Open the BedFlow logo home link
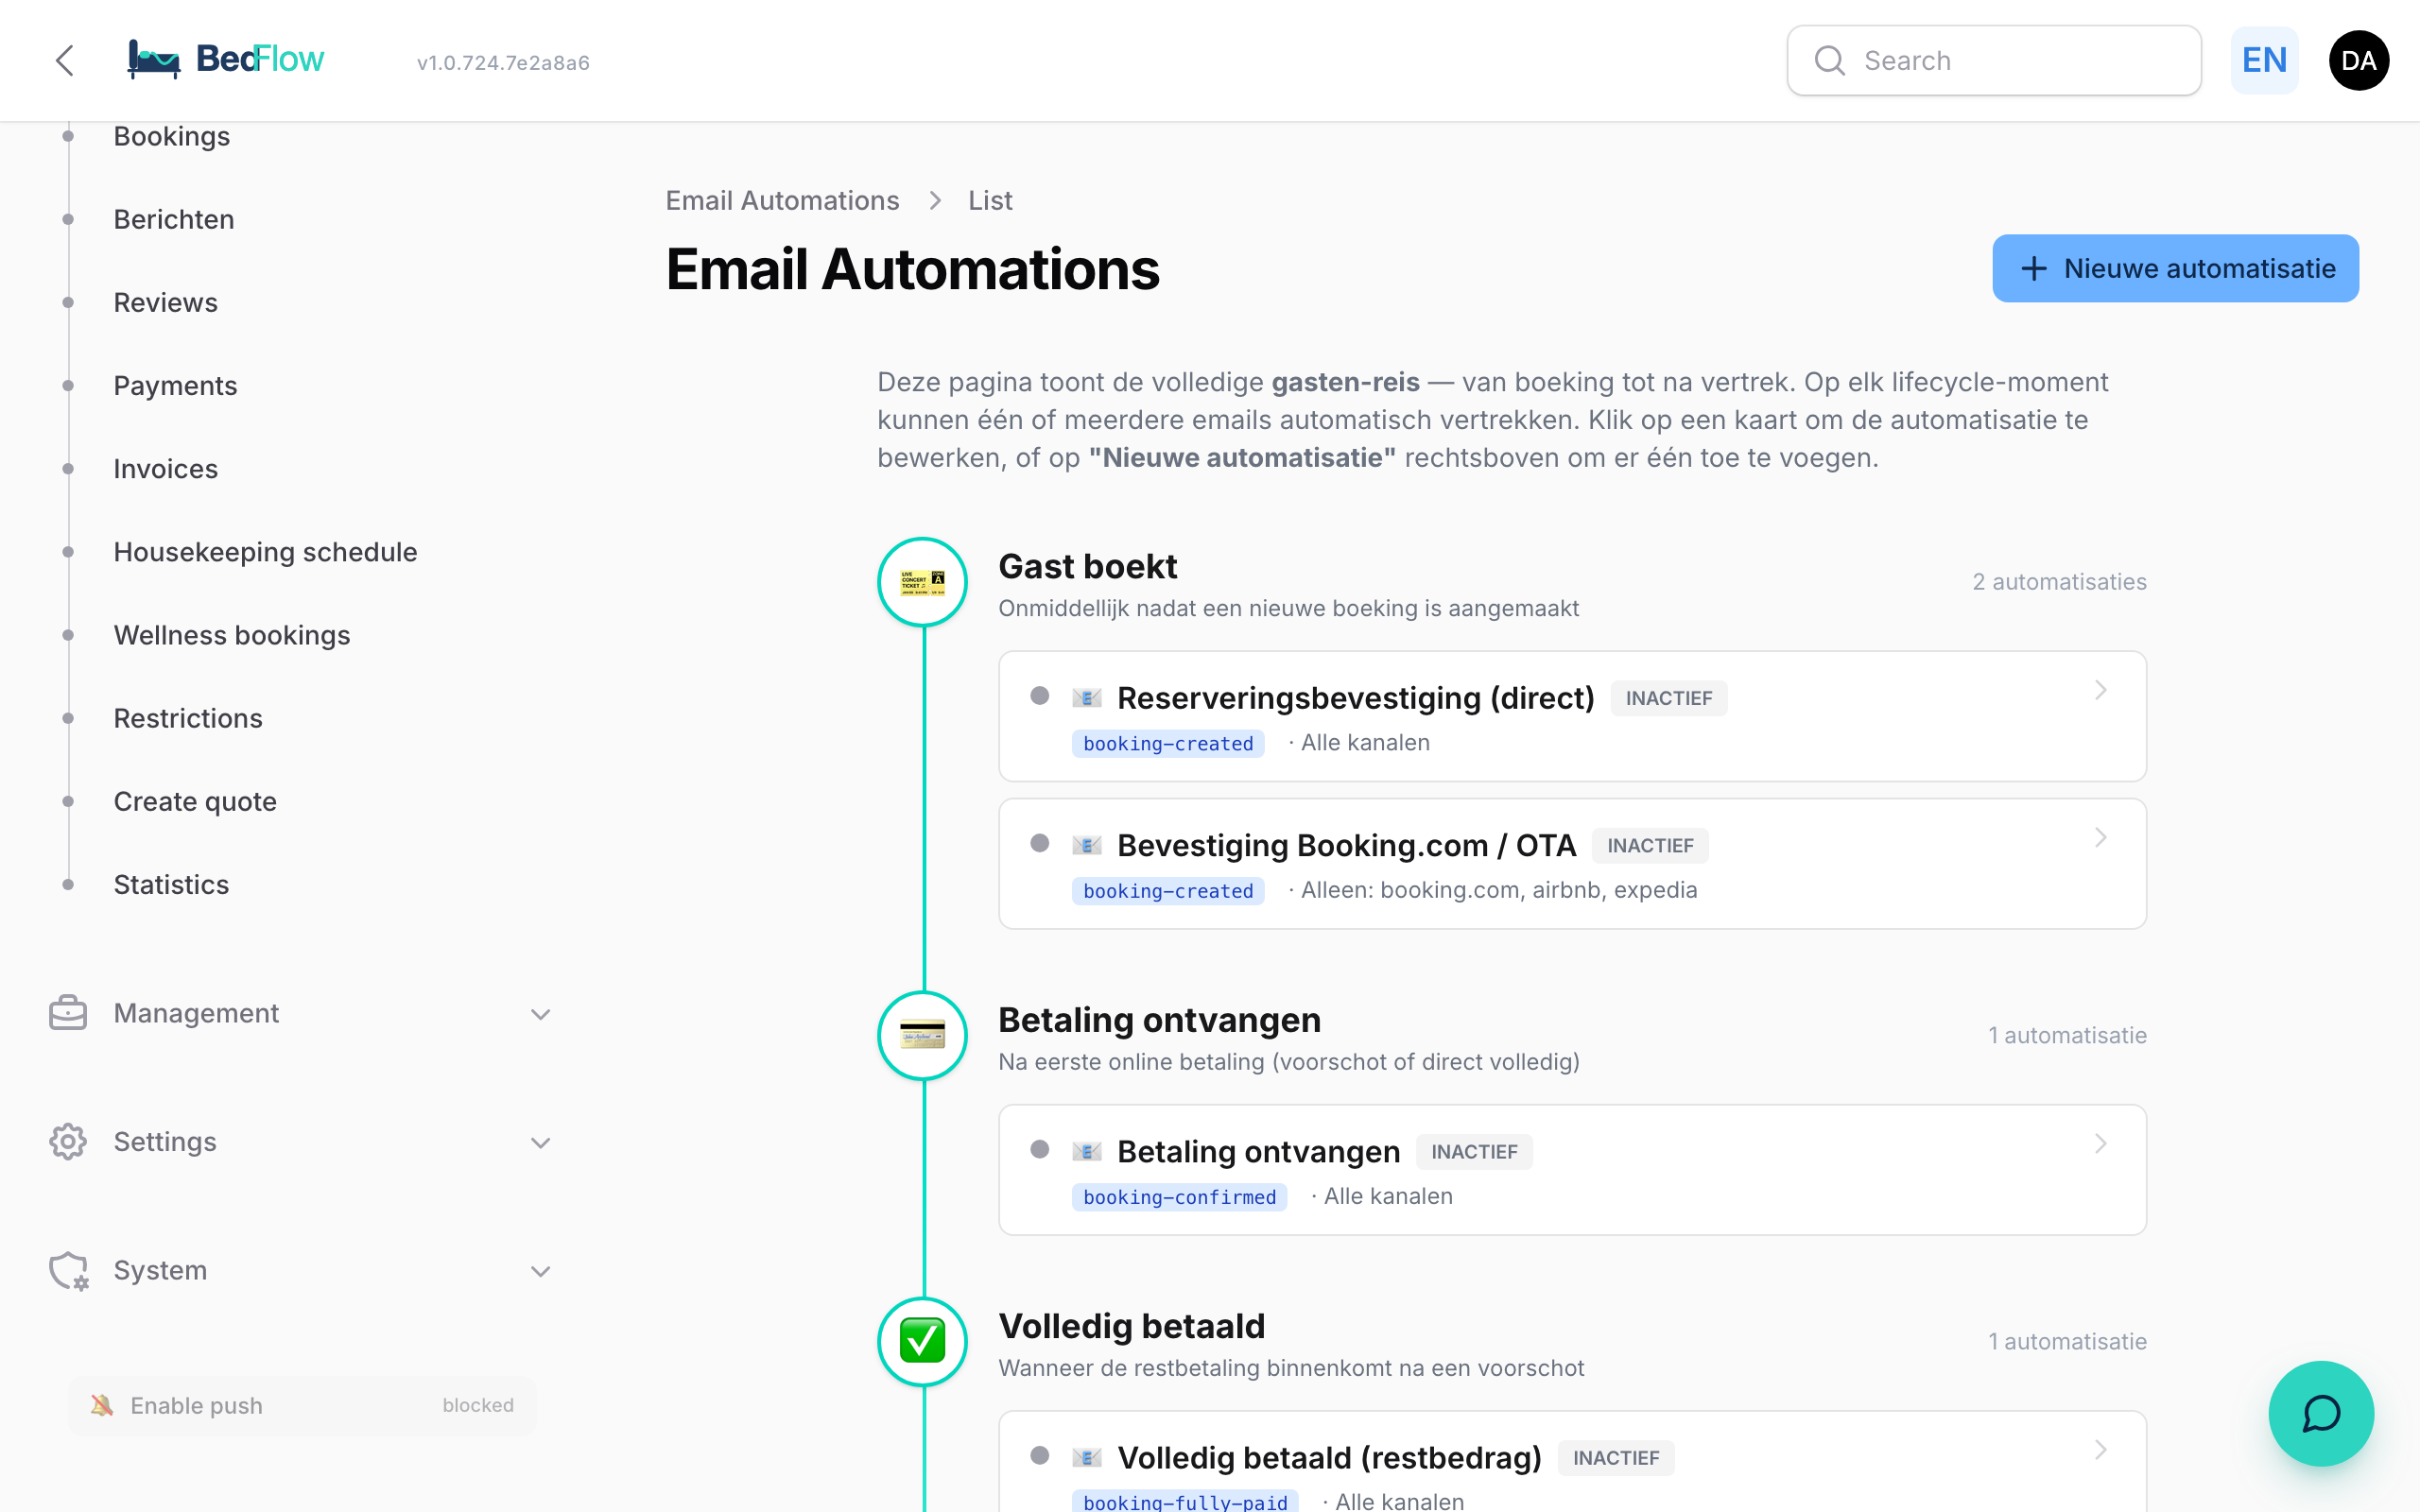2420x1512 pixels. [226, 60]
